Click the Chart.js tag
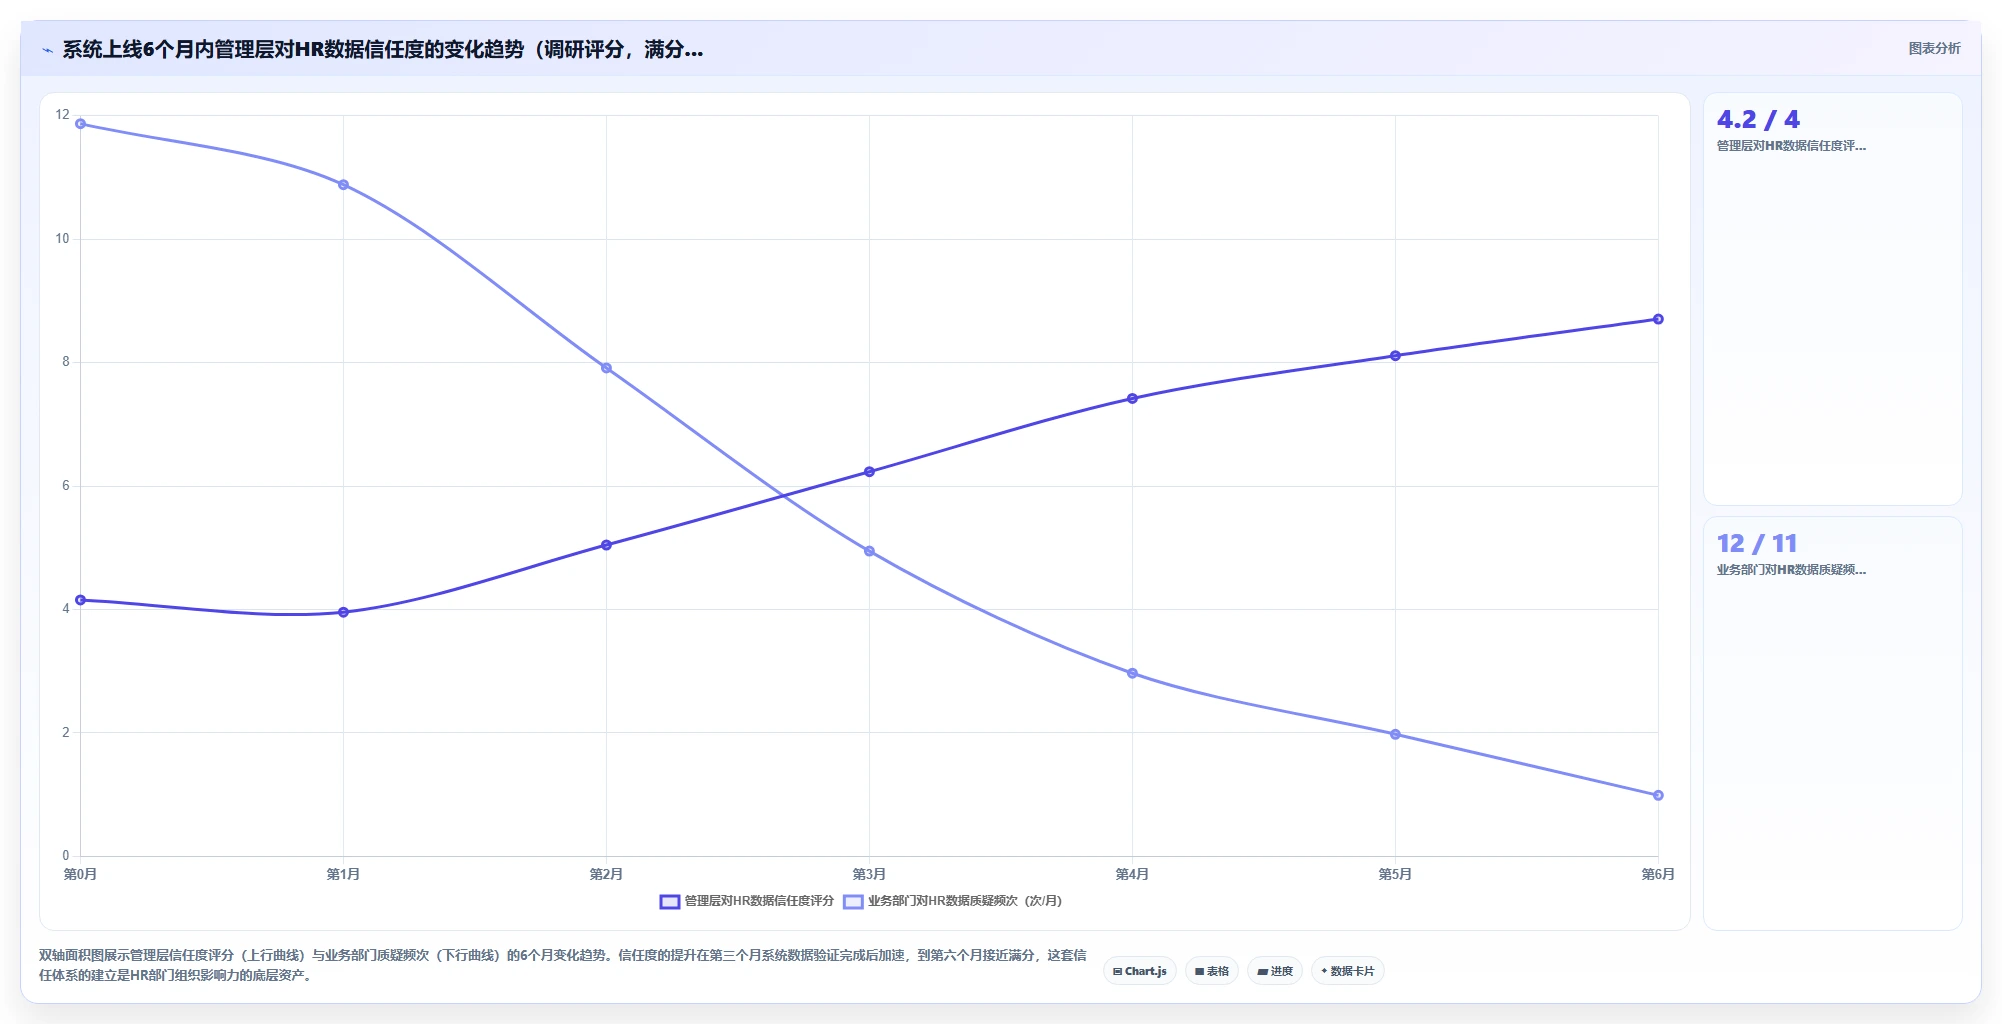This screenshot has height=1024, width=2002. tap(1140, 971)
